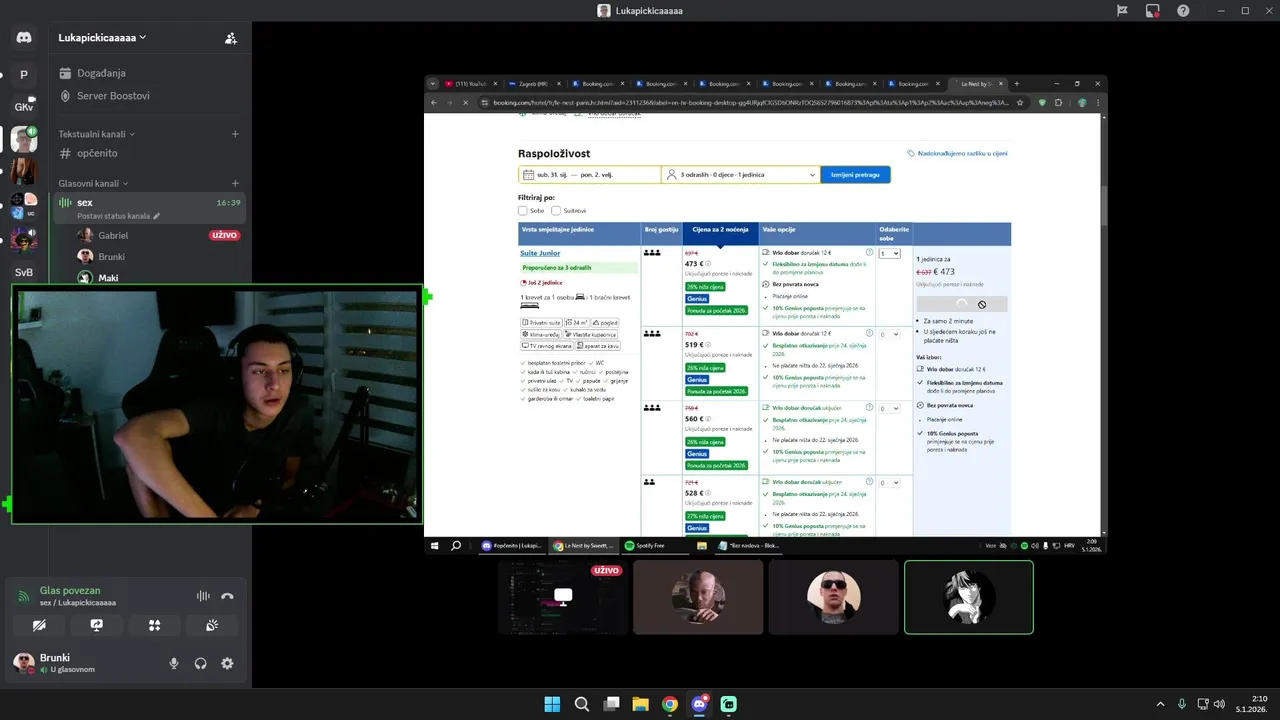The image size is (1280, 720).
Task: Collapse the Glasovni kanali category
Action: [x=93, y=183]
